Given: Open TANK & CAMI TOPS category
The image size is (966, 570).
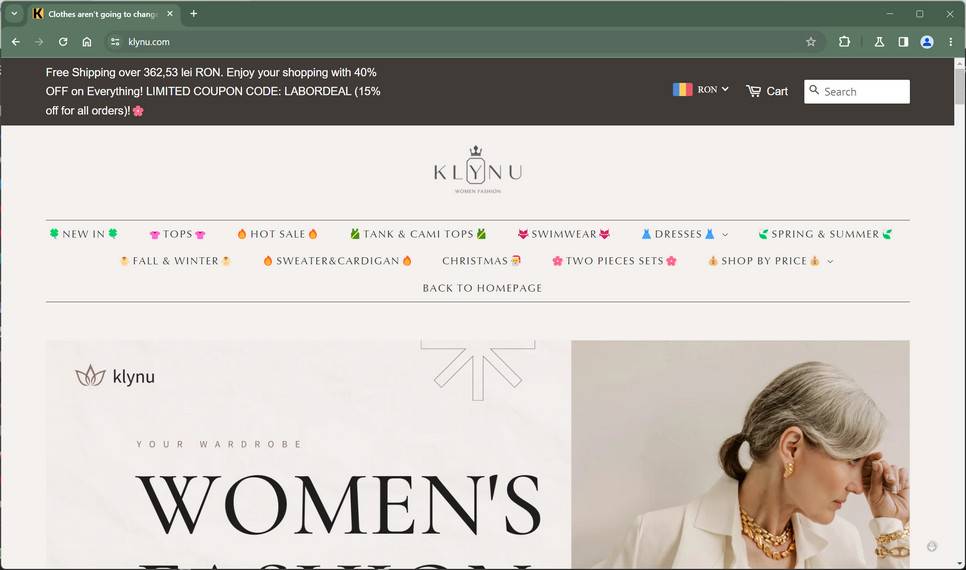Looking at the screenshot, I should click(418, 234).
